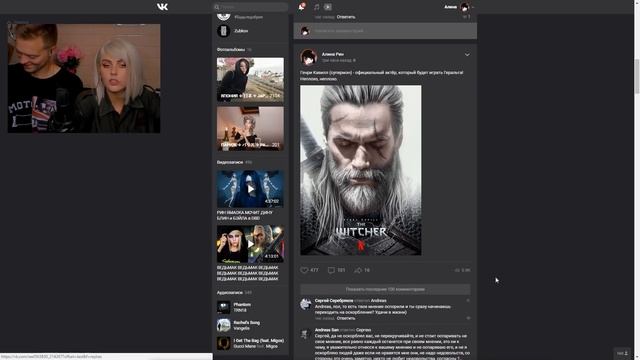640x360 pixels.
Task: Click Ответить under the top comment
Action: pos(346,17)
